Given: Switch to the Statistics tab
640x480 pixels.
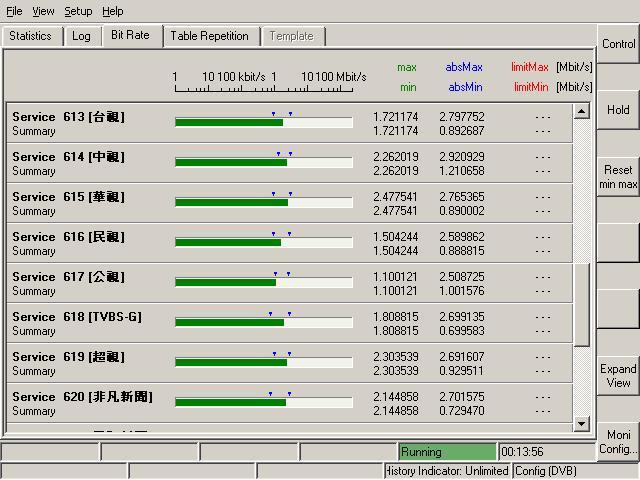Looking at the screenshot, I should (x=30, y=36).
